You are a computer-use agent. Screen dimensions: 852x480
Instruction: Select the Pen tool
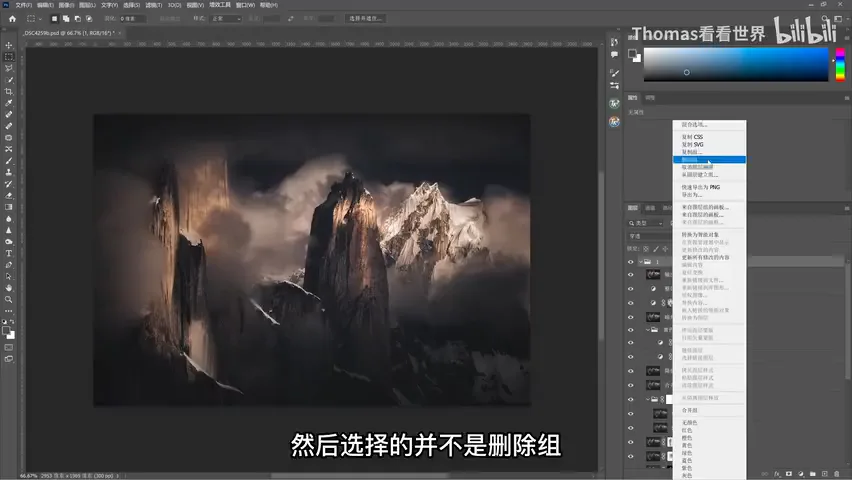point(9,265)
